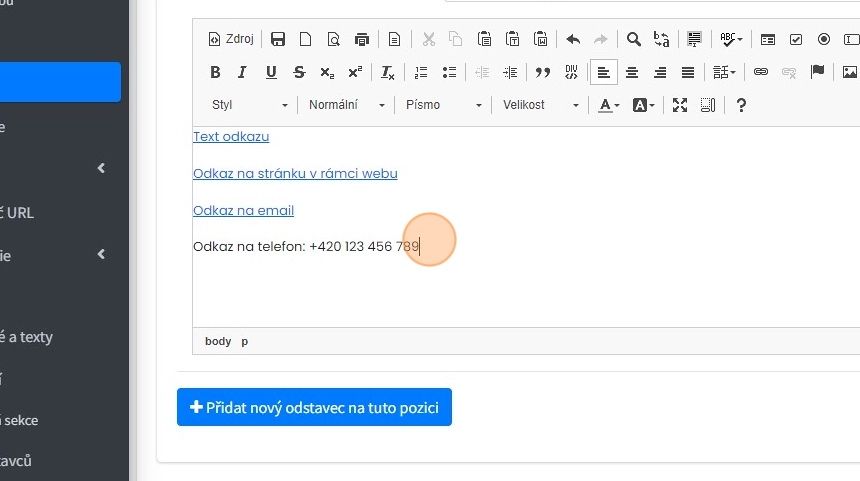
Task: Insert a checkbox form element
Action: [x=796, y=39]
